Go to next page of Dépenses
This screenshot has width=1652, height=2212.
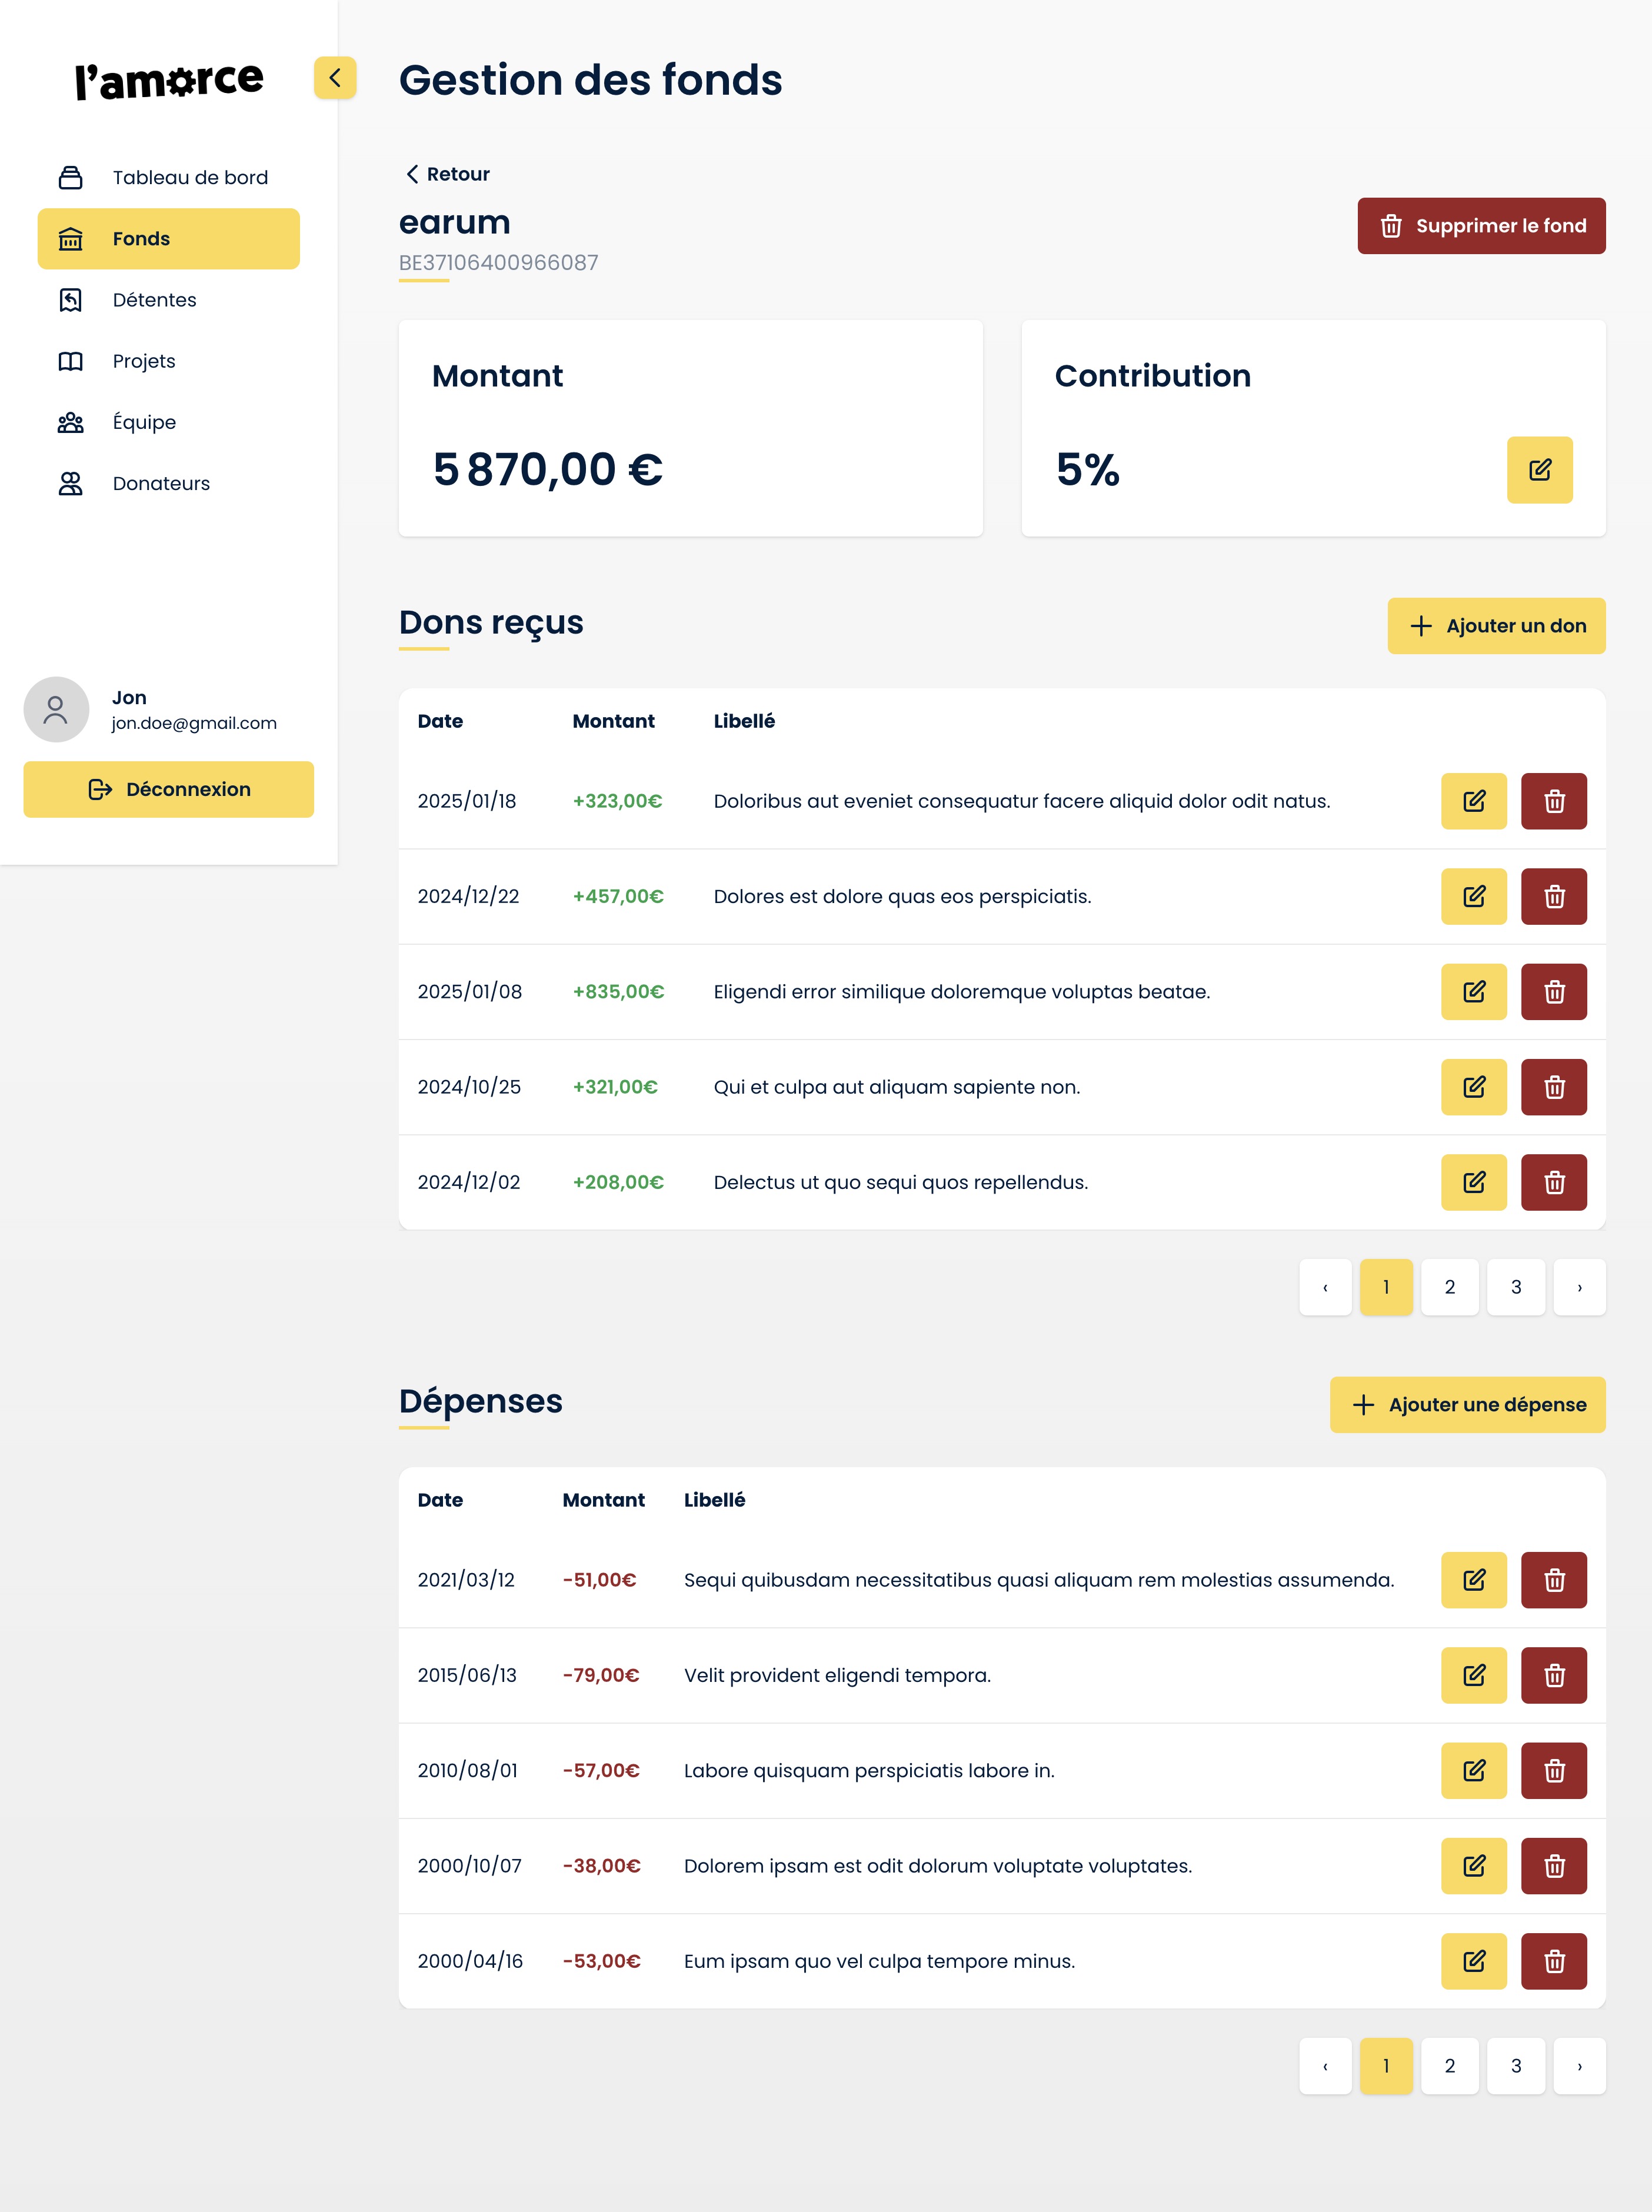(x=1579, y=2067)
